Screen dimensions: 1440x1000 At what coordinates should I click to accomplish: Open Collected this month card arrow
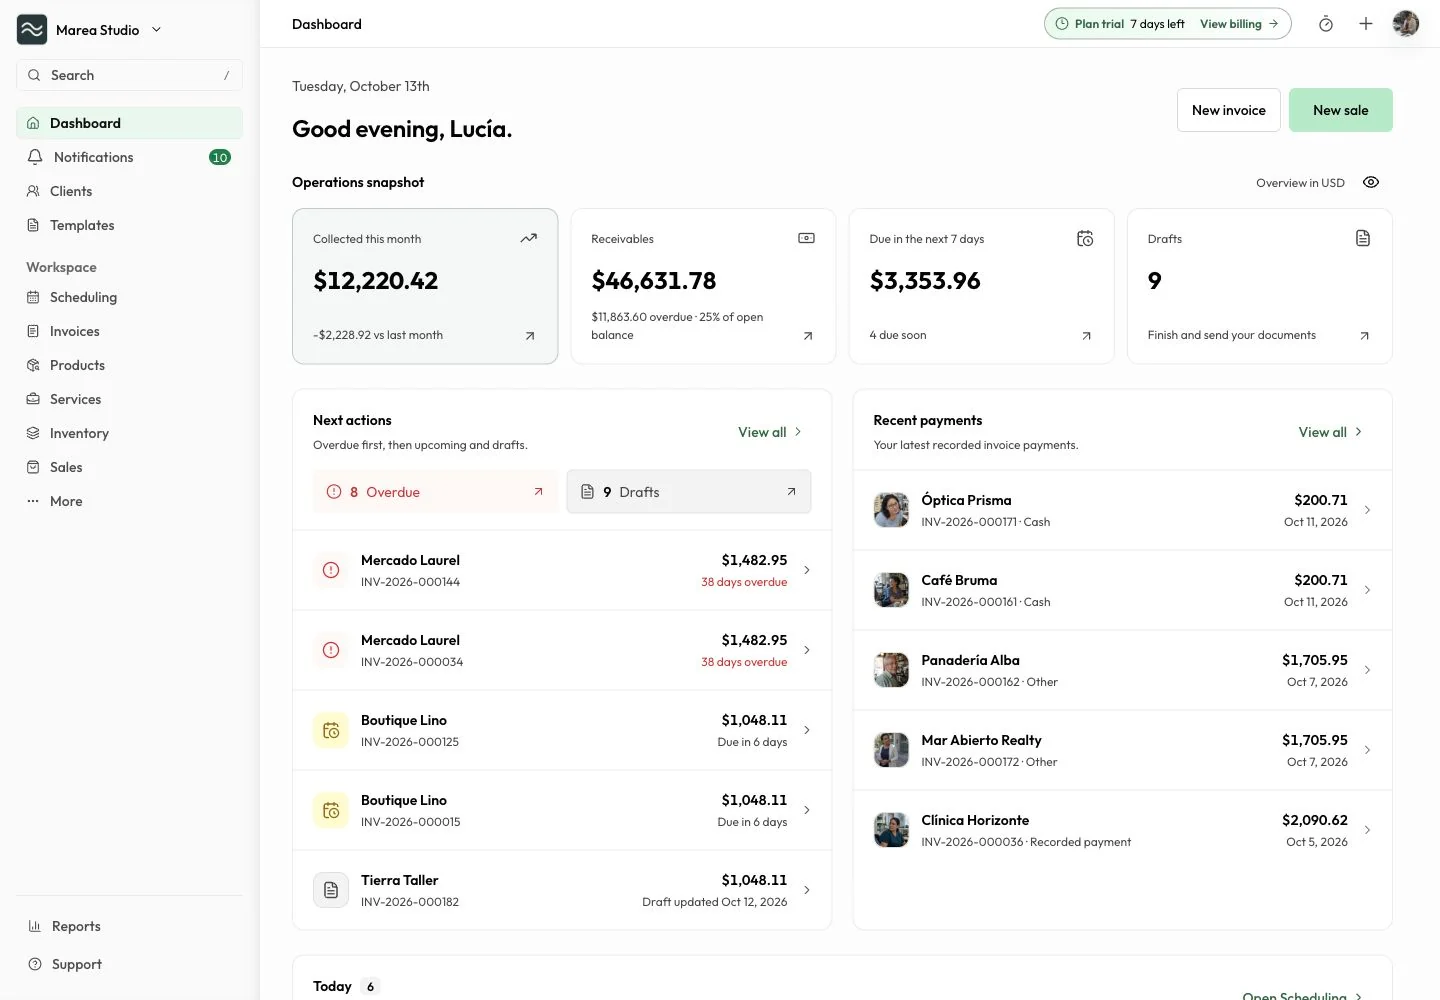530,336
